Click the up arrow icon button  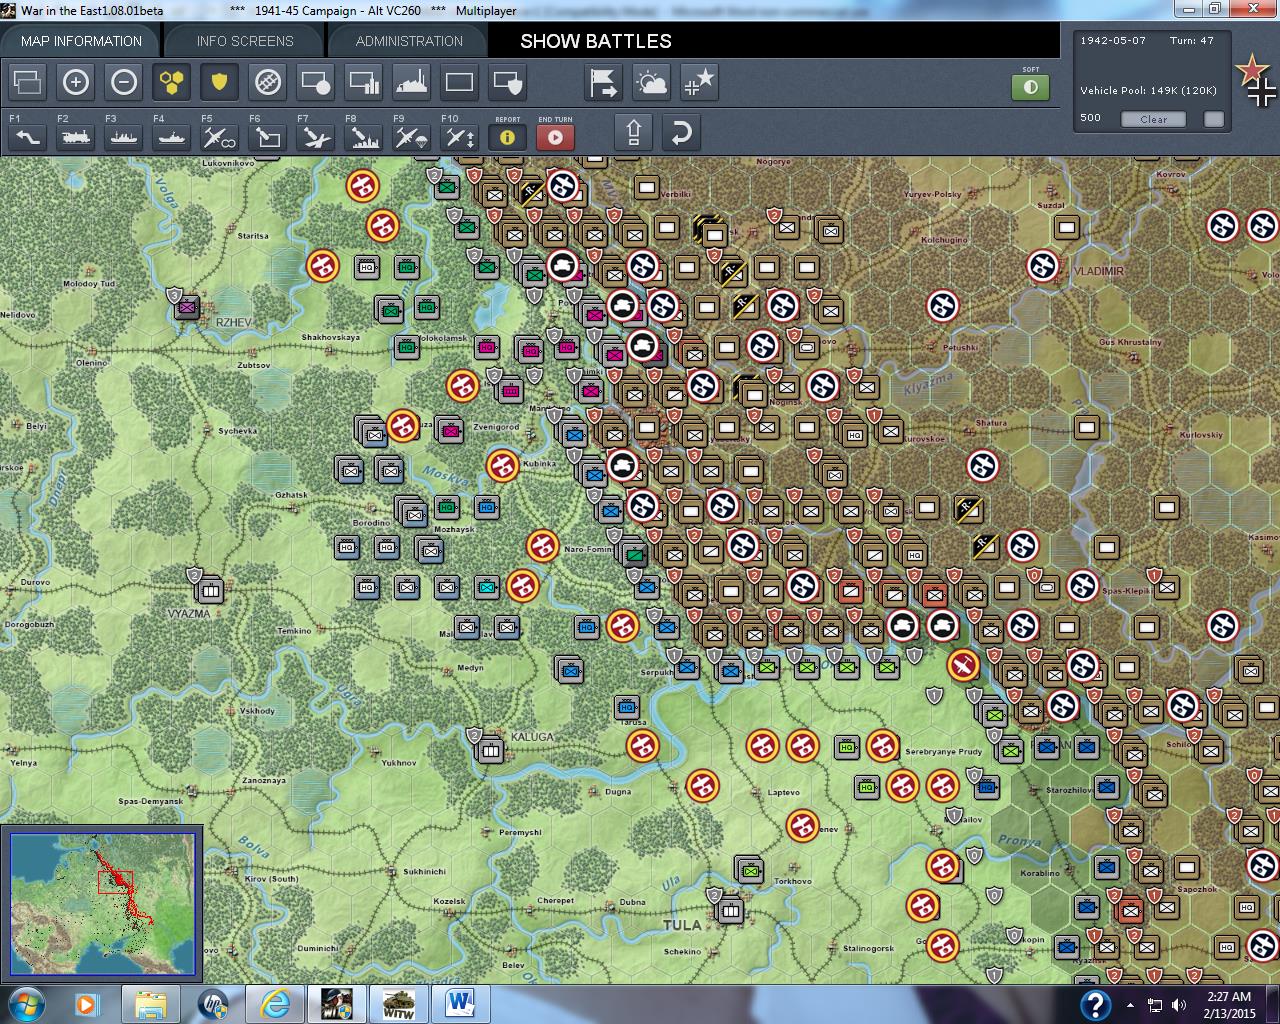click(x=633, y=132)
